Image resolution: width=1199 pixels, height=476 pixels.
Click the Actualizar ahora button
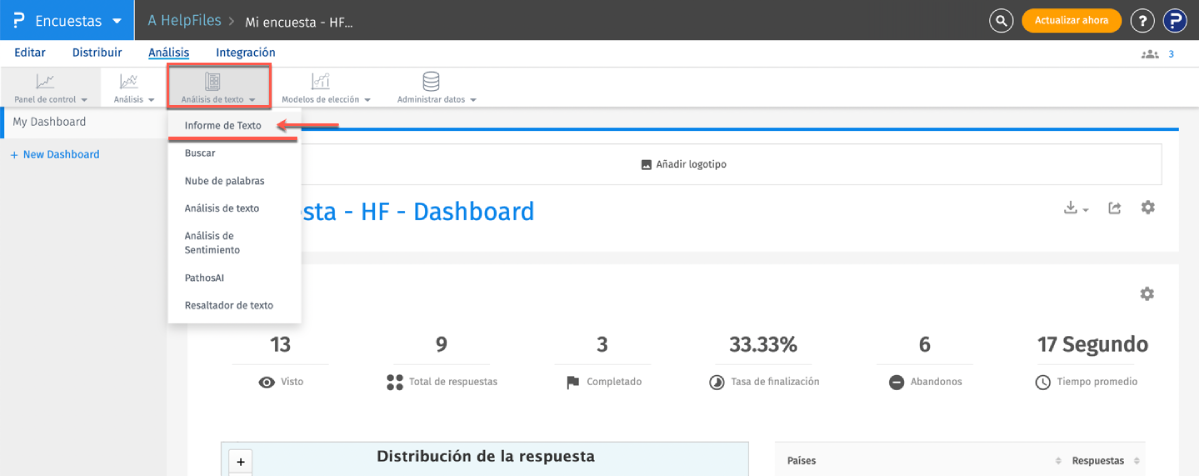(1071, 21)
